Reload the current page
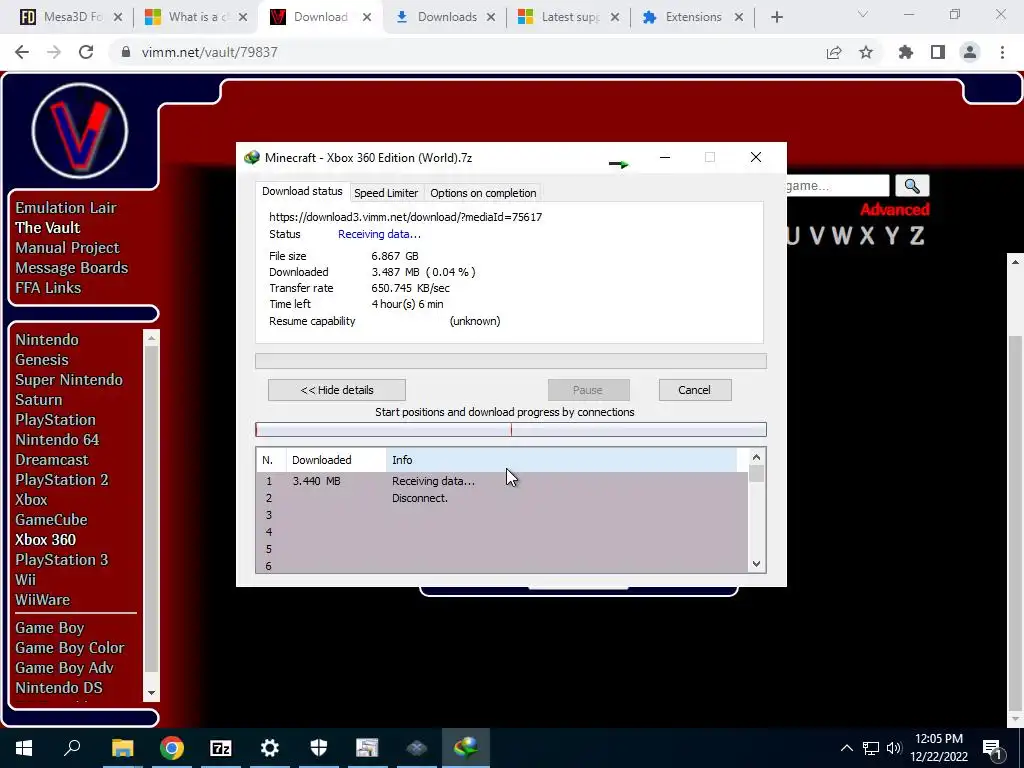Screen dimensions: 1024x768 click(86, 52)
